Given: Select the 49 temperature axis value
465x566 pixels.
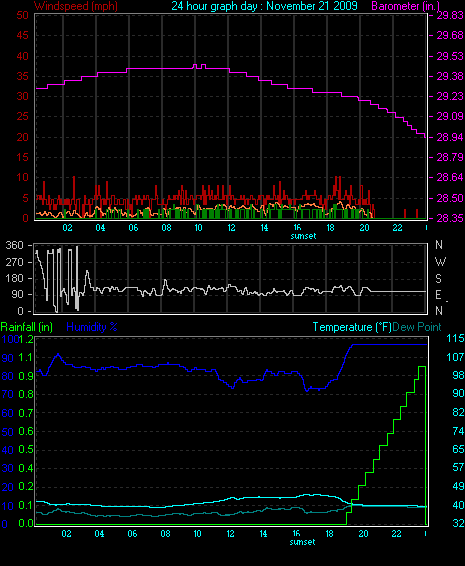Looking at the screenshot, I should [458, 486].
